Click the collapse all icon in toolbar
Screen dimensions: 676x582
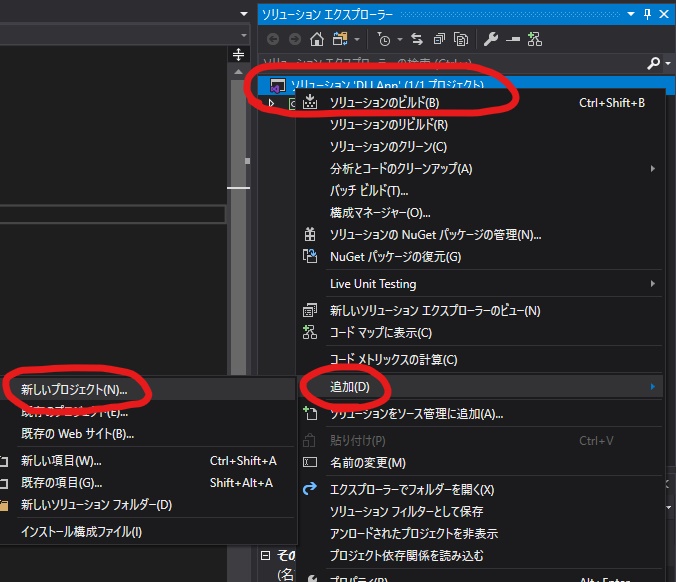(x=439, y=39)
